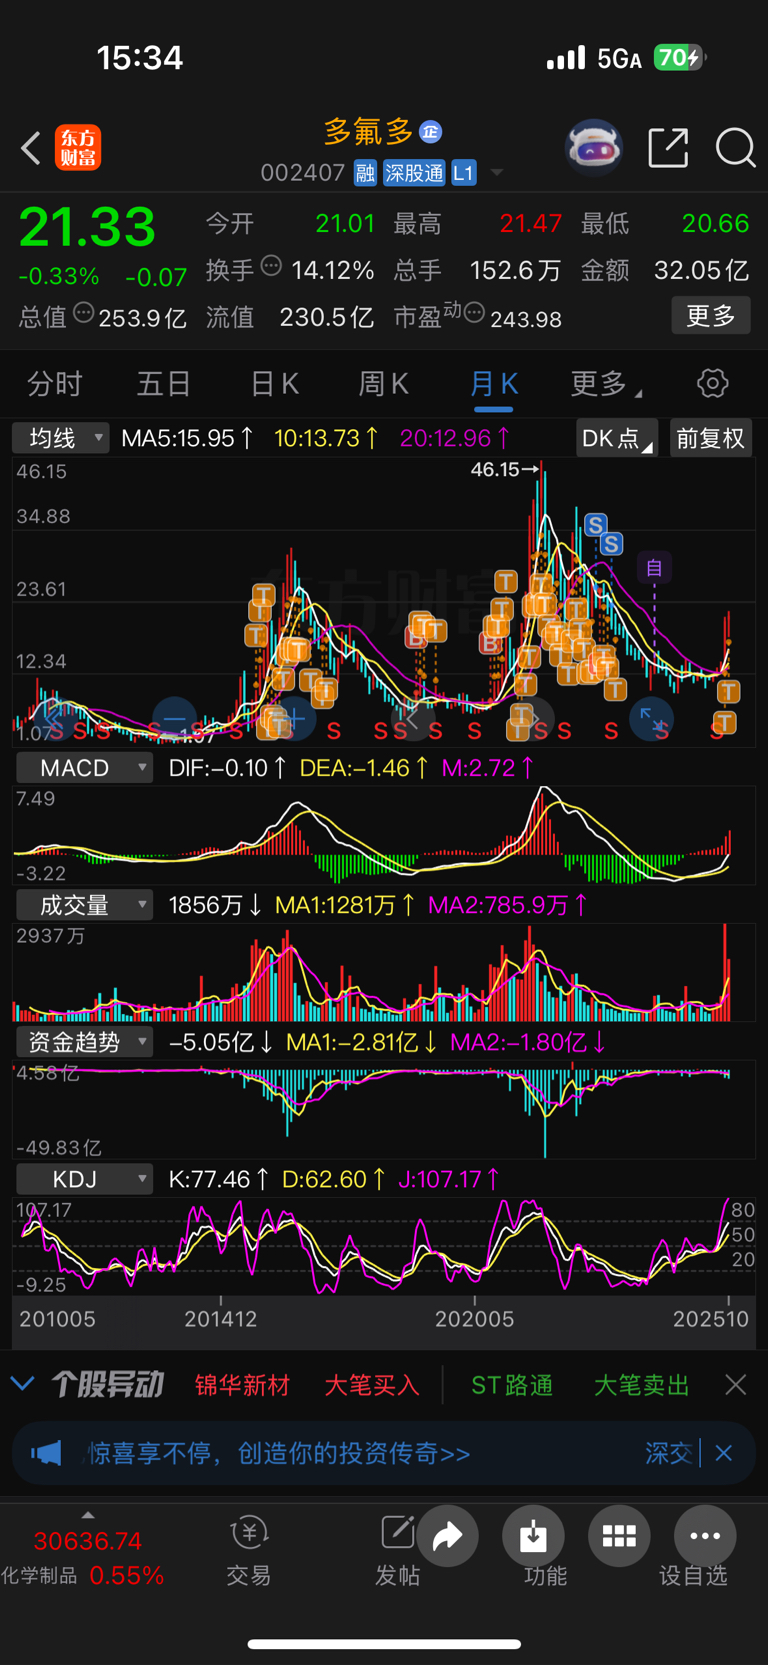Open the 更多 chart period tab
This screenshot has width=769, height=1665.
point(606,384)
